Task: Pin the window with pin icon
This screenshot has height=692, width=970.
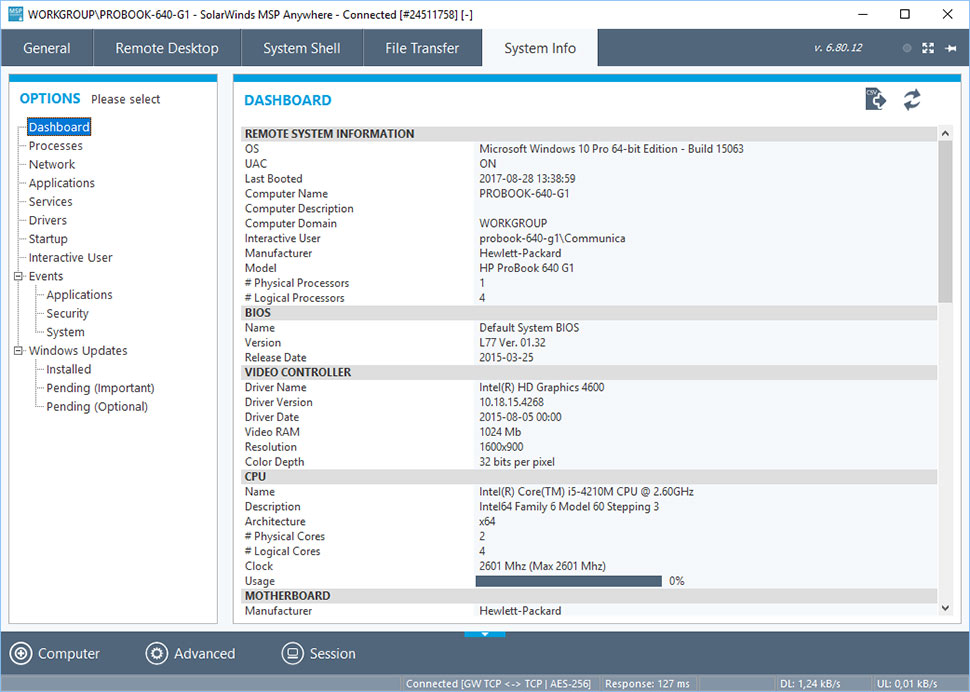Action: [x=951, y=48]
